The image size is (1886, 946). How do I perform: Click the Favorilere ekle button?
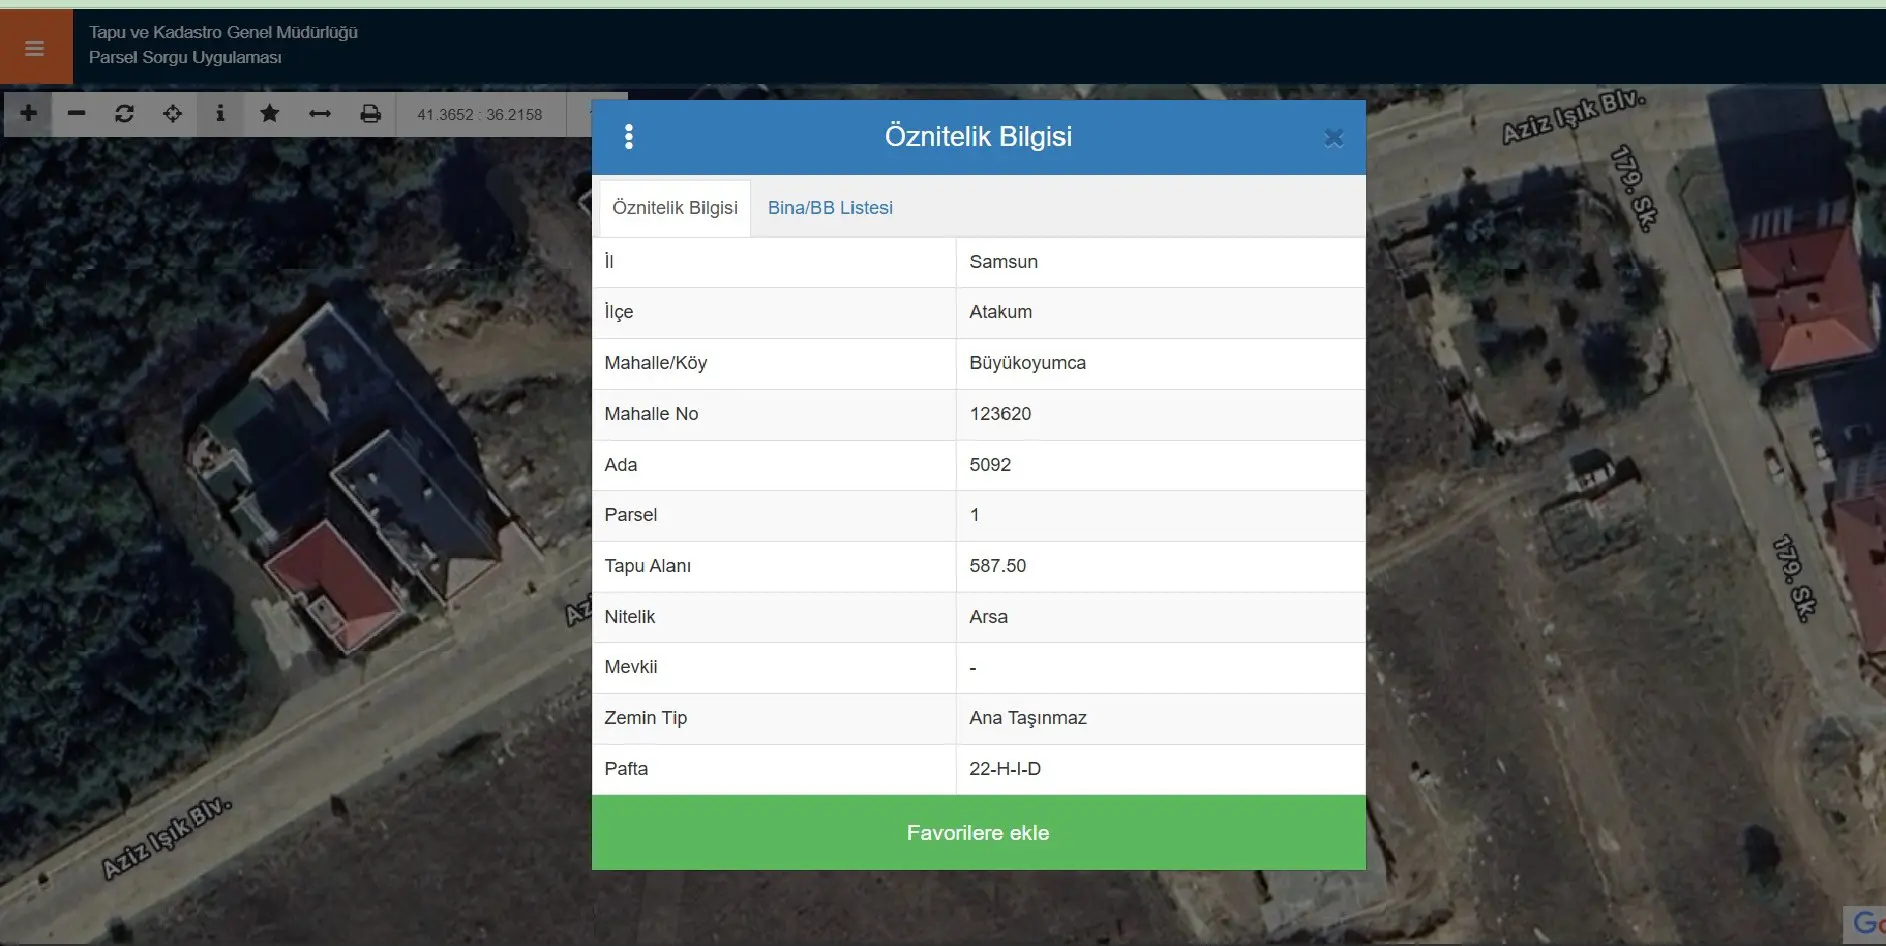978,832
